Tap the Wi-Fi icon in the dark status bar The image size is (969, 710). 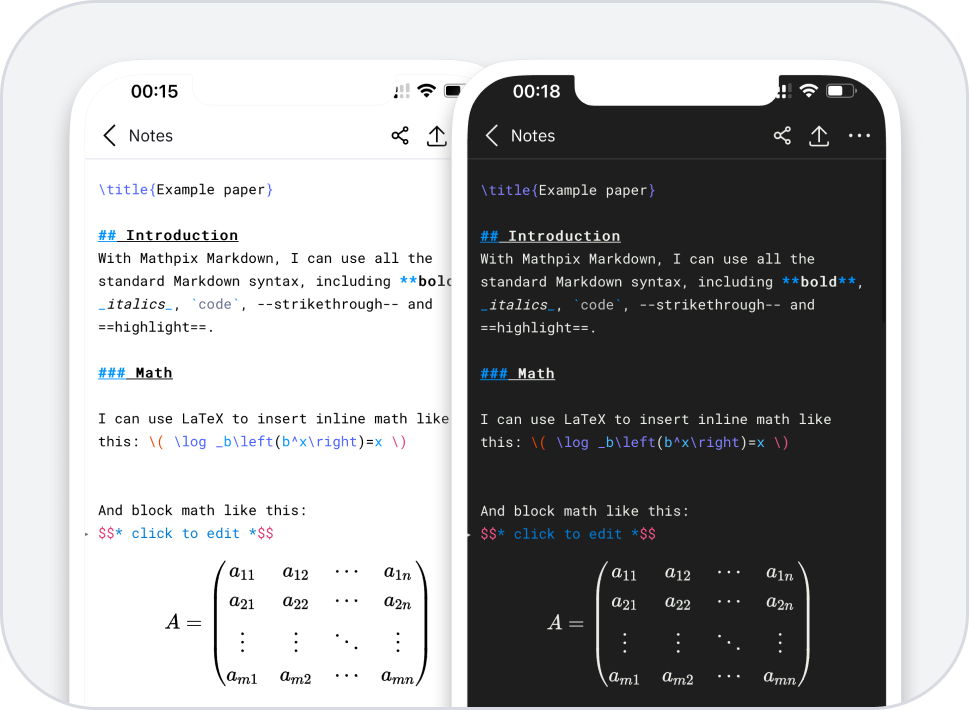click(810, 90)
